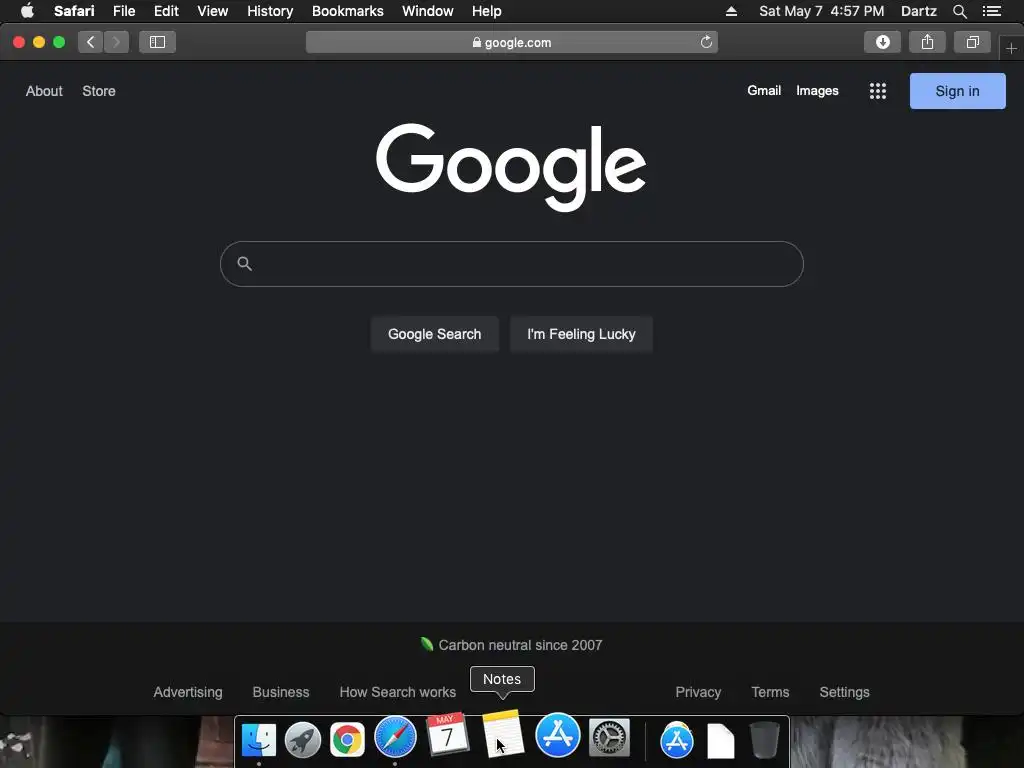Open Trash in the Dock
Screen dimensions: 1024x768
point(765,740)
